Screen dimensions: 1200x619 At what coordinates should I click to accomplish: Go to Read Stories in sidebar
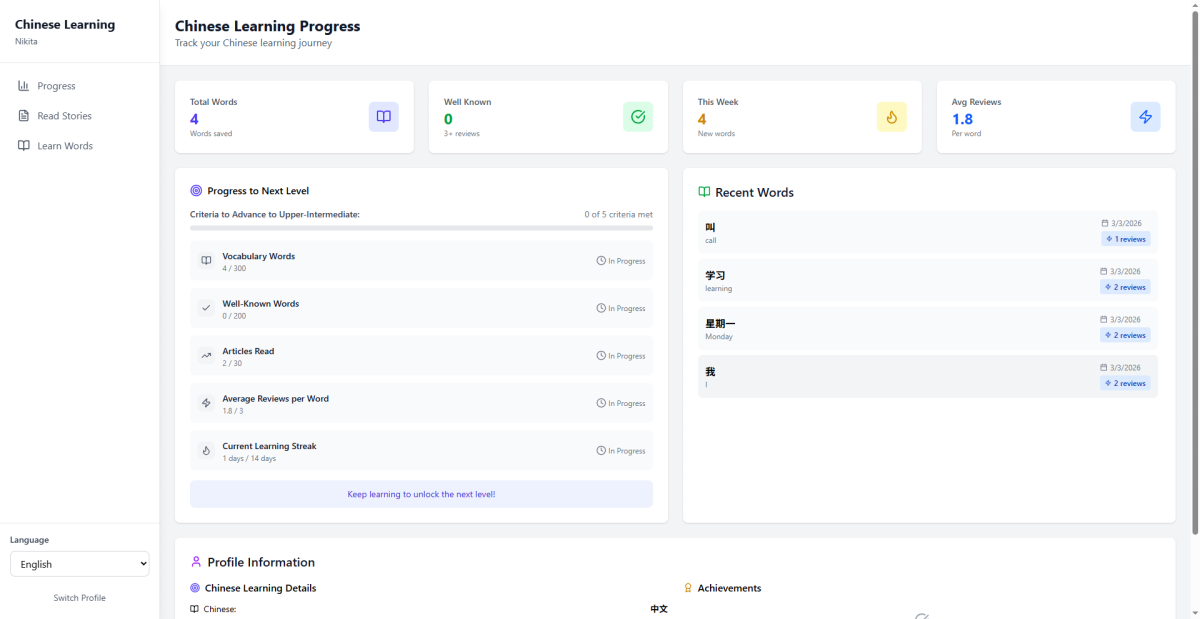64,116
